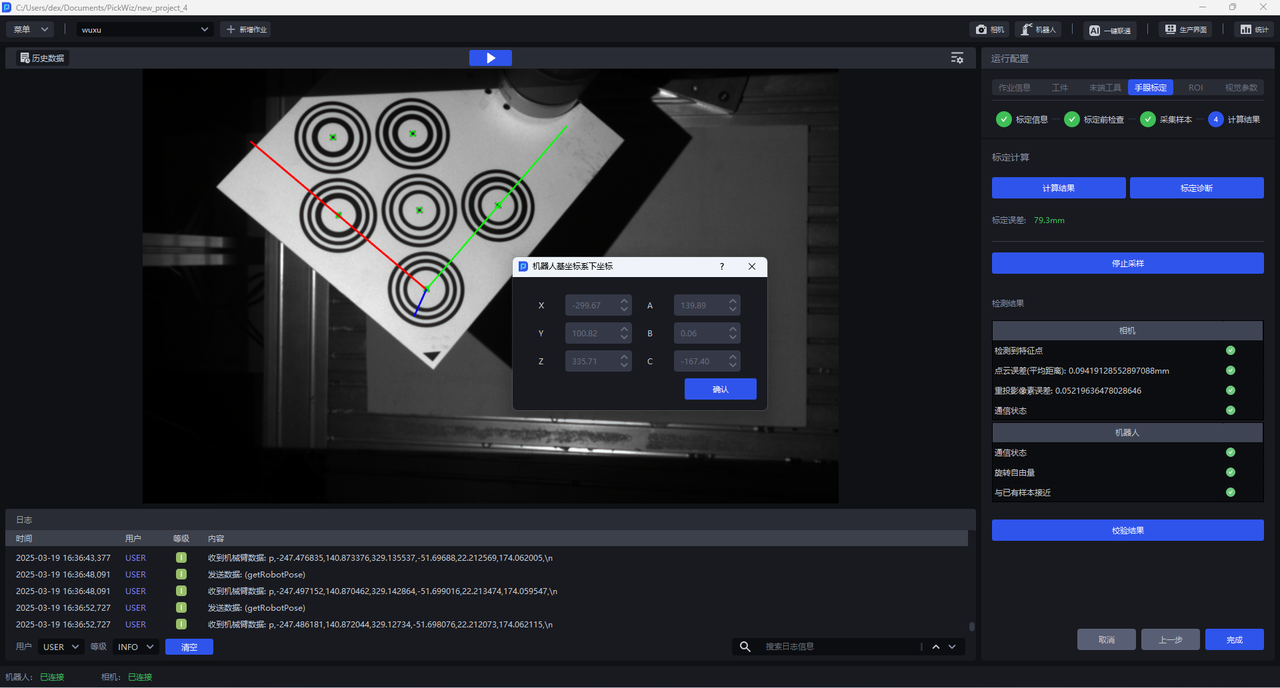Open 历史数据 history data
This screenshot has width=1280, height=688.
pyautogui.click(x=41, y=58)
